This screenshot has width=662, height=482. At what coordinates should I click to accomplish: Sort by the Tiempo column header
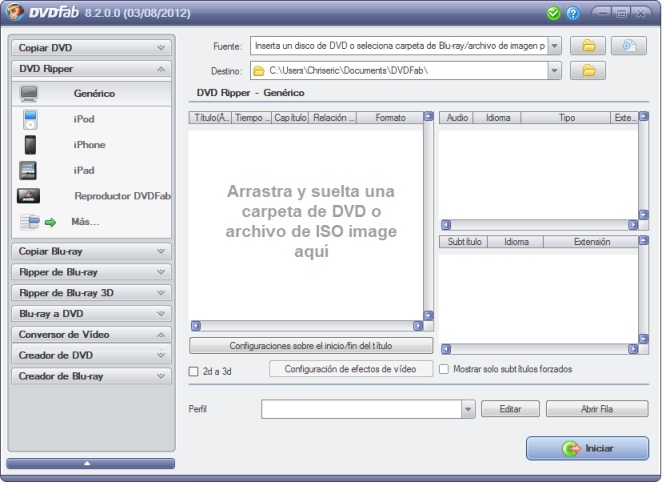click(252, 118)
